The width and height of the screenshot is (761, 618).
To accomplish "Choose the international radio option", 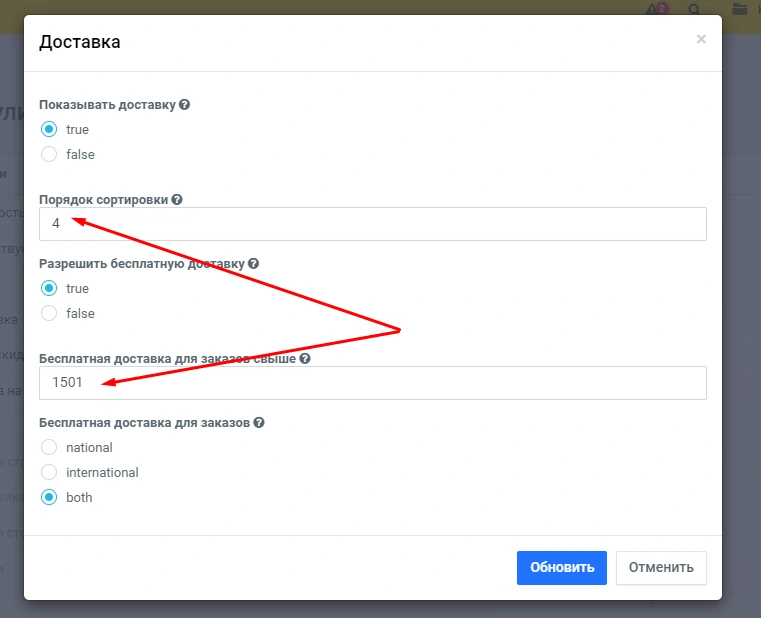I will (49, 472).
